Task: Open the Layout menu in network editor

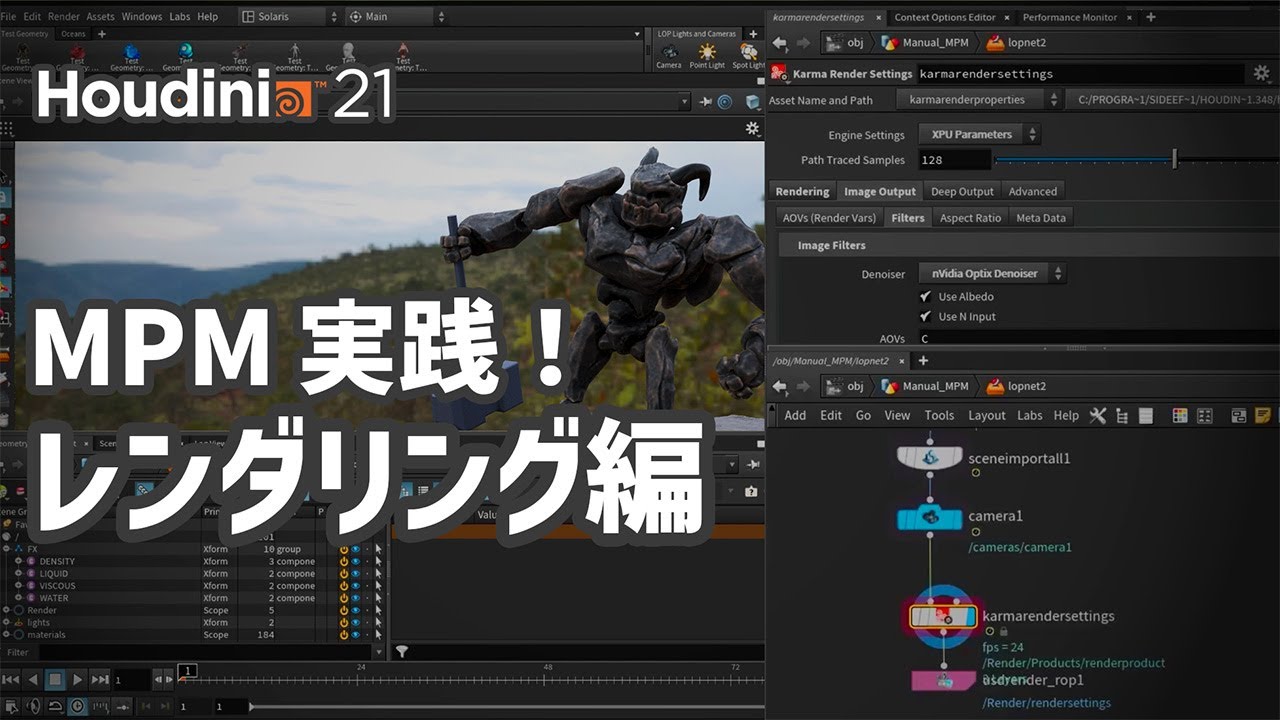Action: (987, 415)
